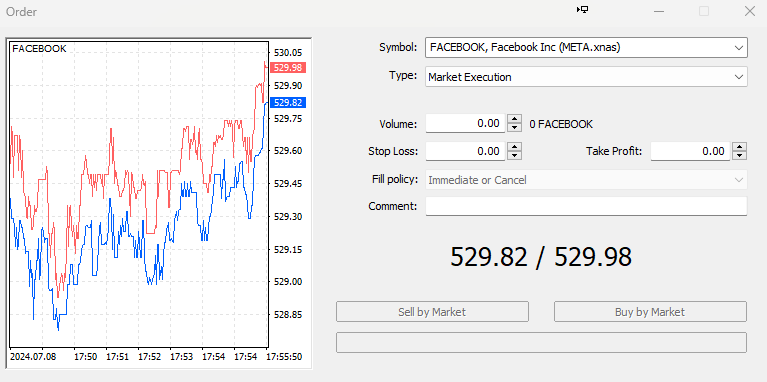Close the Order dialog window
This screenshot has width=767, height=382.
(x=750, y=11)
